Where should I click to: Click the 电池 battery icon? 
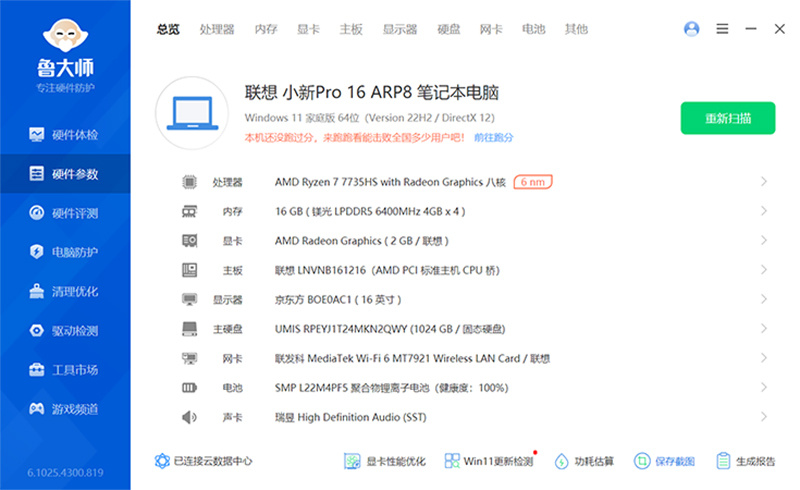[189, 388]
